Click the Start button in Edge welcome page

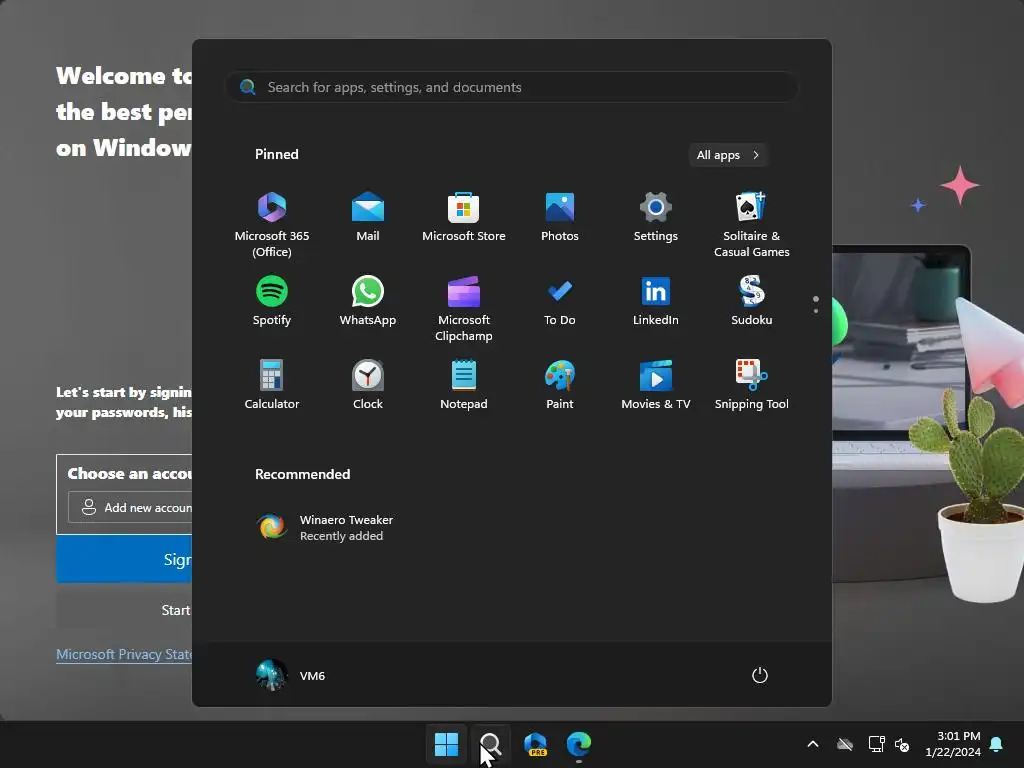124,610
